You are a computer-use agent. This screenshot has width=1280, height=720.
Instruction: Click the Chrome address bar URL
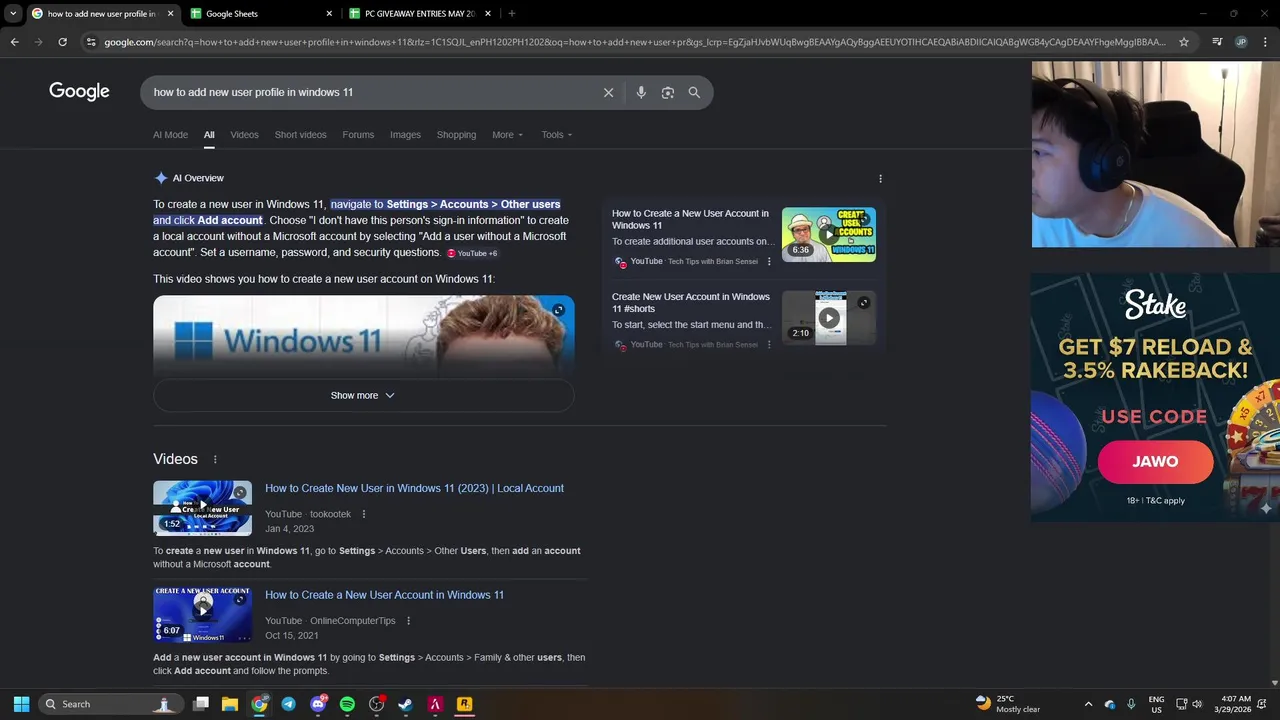coord(635,42)
